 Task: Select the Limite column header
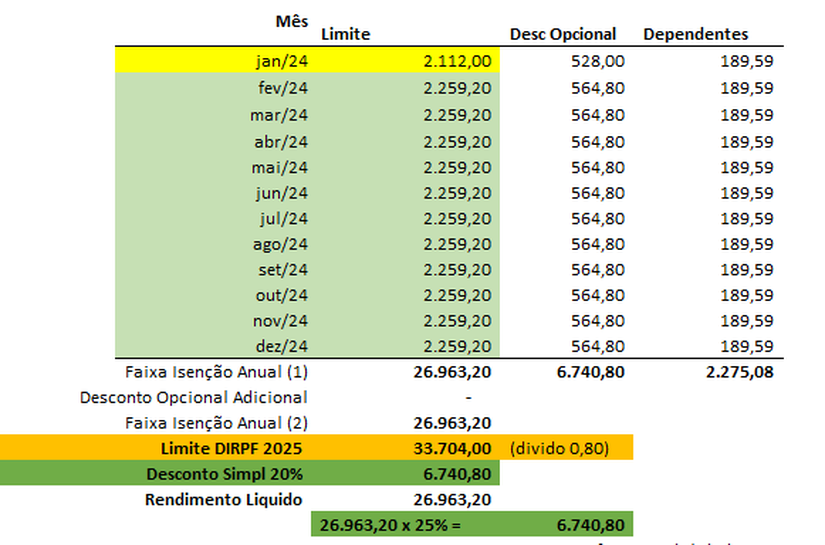click(x=346, y=34)
